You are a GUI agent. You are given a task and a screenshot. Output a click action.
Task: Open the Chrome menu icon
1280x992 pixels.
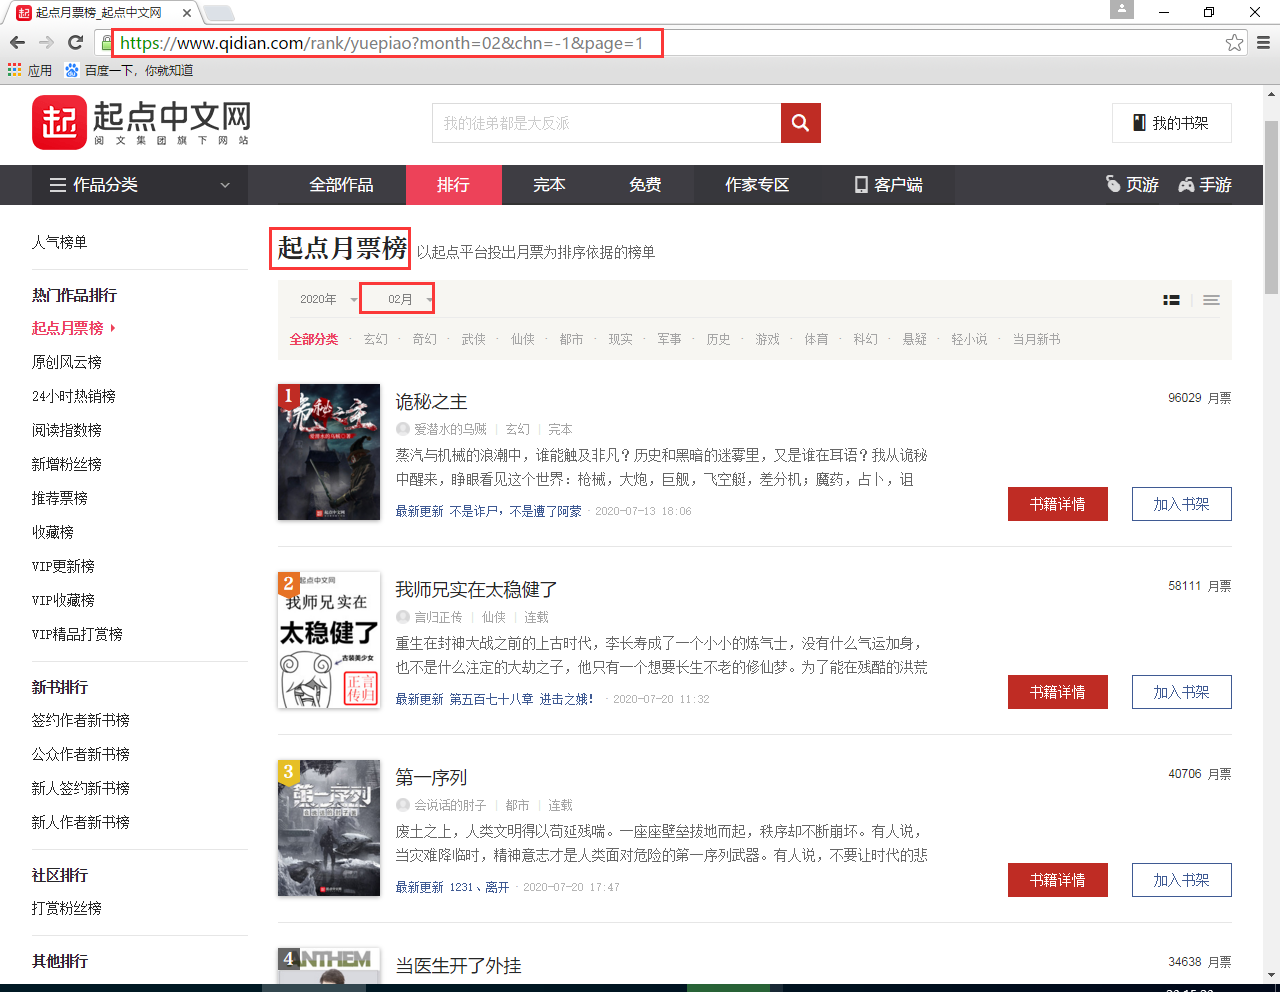(x=1263, y=43)
